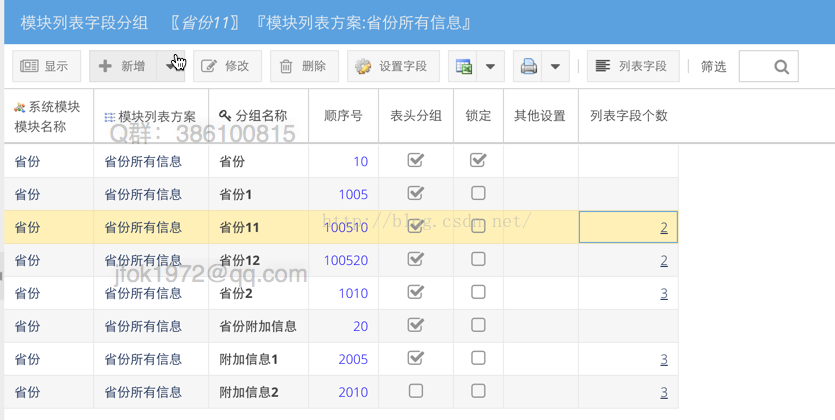Click sequence number 2010
Viewport: 835px width, 420px height.
[x=353, y=393]
